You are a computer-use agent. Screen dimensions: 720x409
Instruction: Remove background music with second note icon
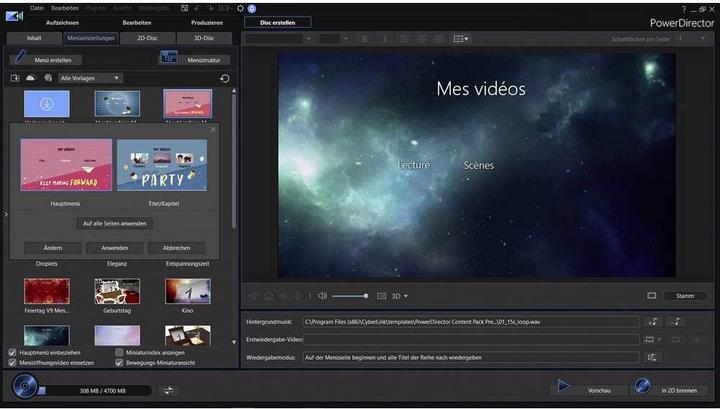675,322
